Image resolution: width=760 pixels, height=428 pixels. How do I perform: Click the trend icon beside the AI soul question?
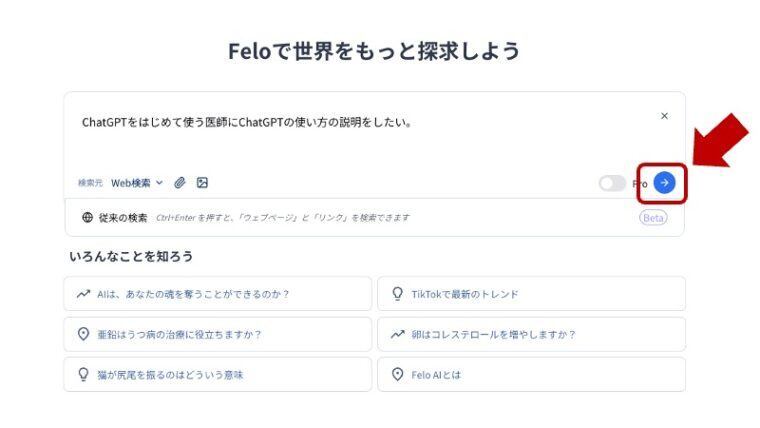pyautogui.click(x=83, y=294)
